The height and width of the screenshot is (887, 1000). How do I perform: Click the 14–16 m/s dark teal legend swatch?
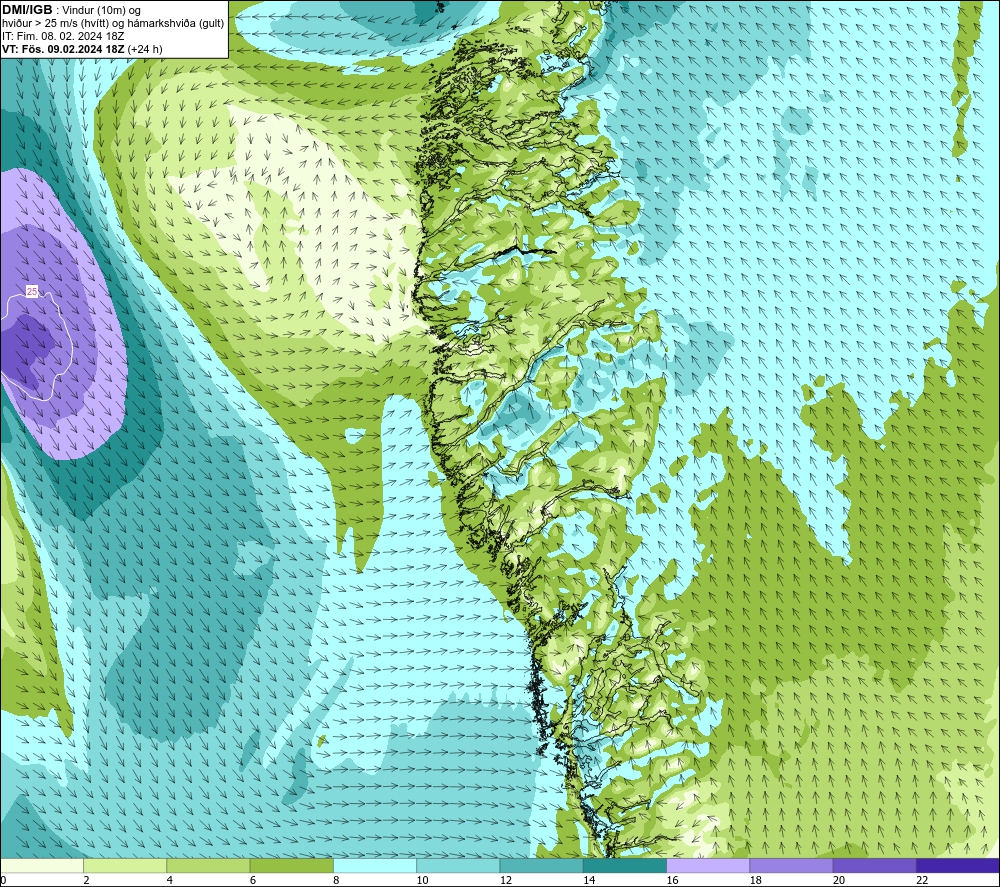point(625,865)
